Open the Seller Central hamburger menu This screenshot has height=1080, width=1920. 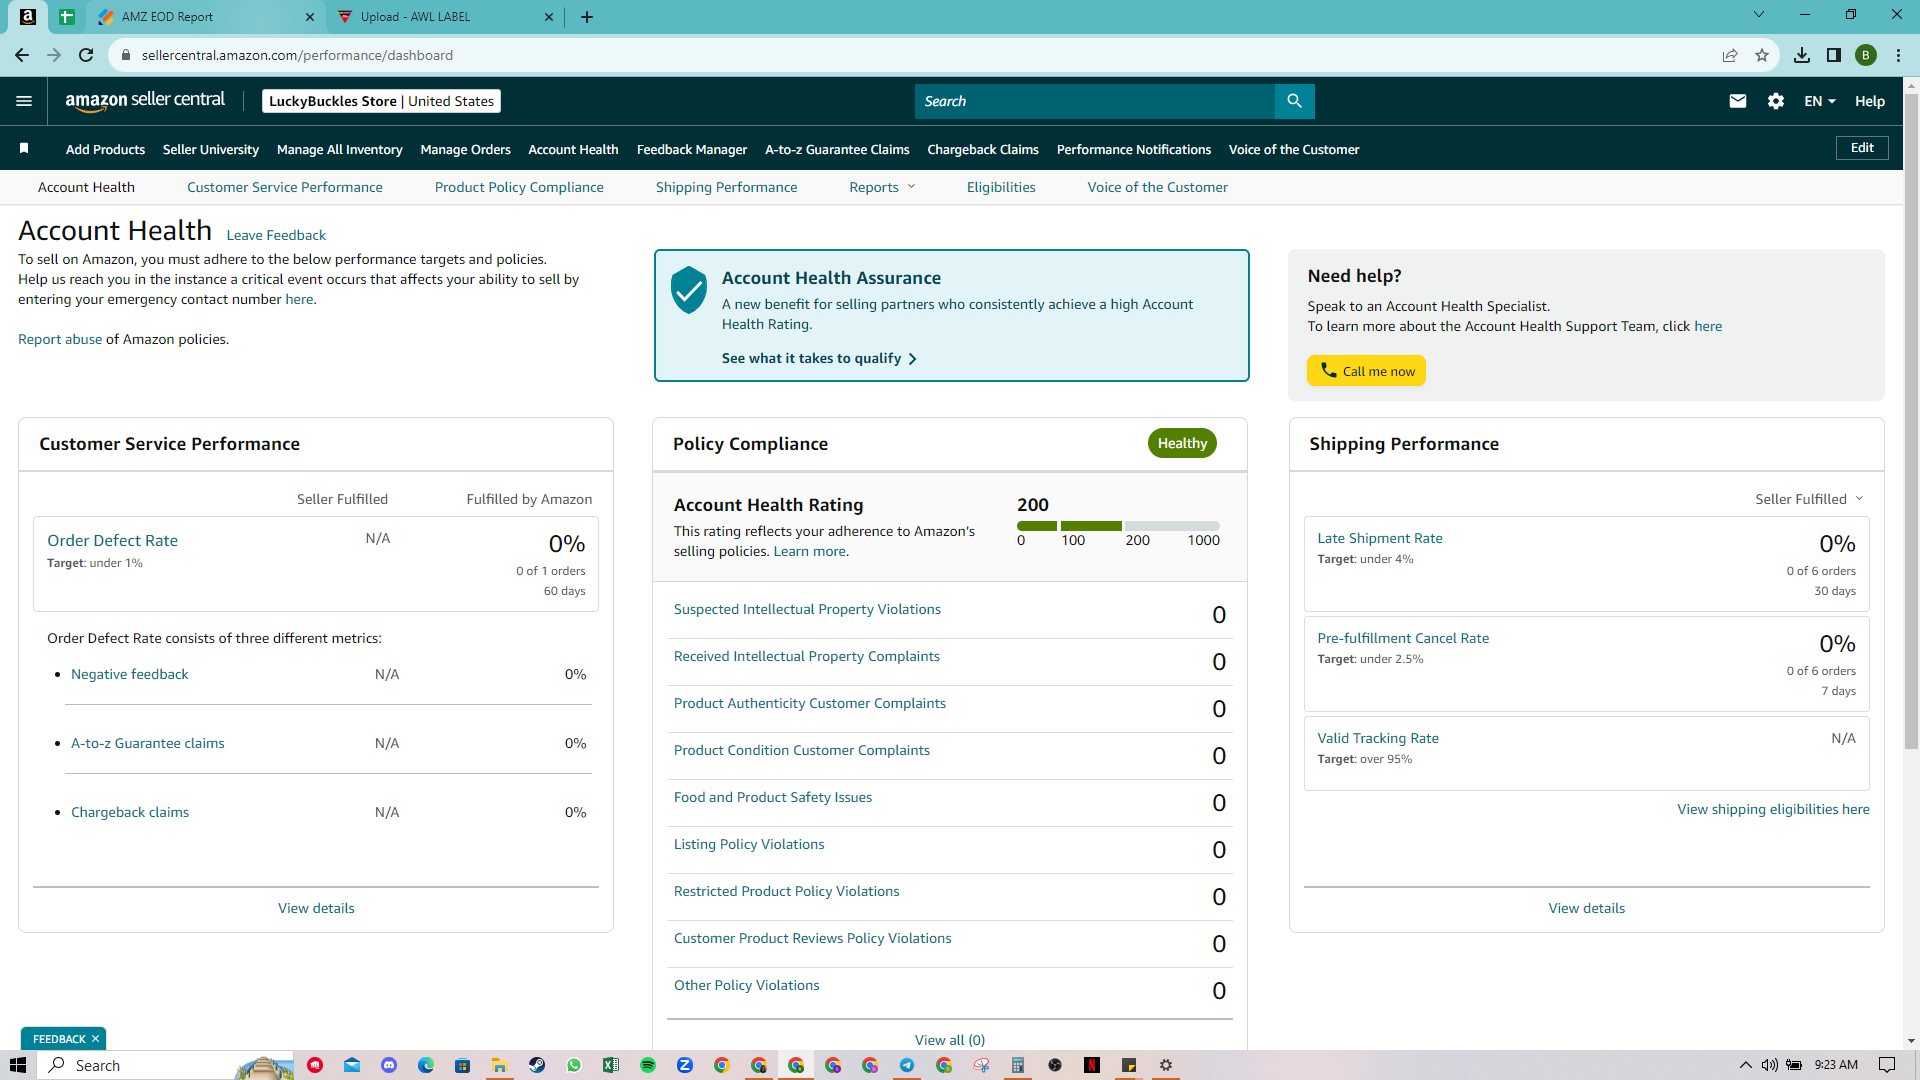(x=24, y=101)
